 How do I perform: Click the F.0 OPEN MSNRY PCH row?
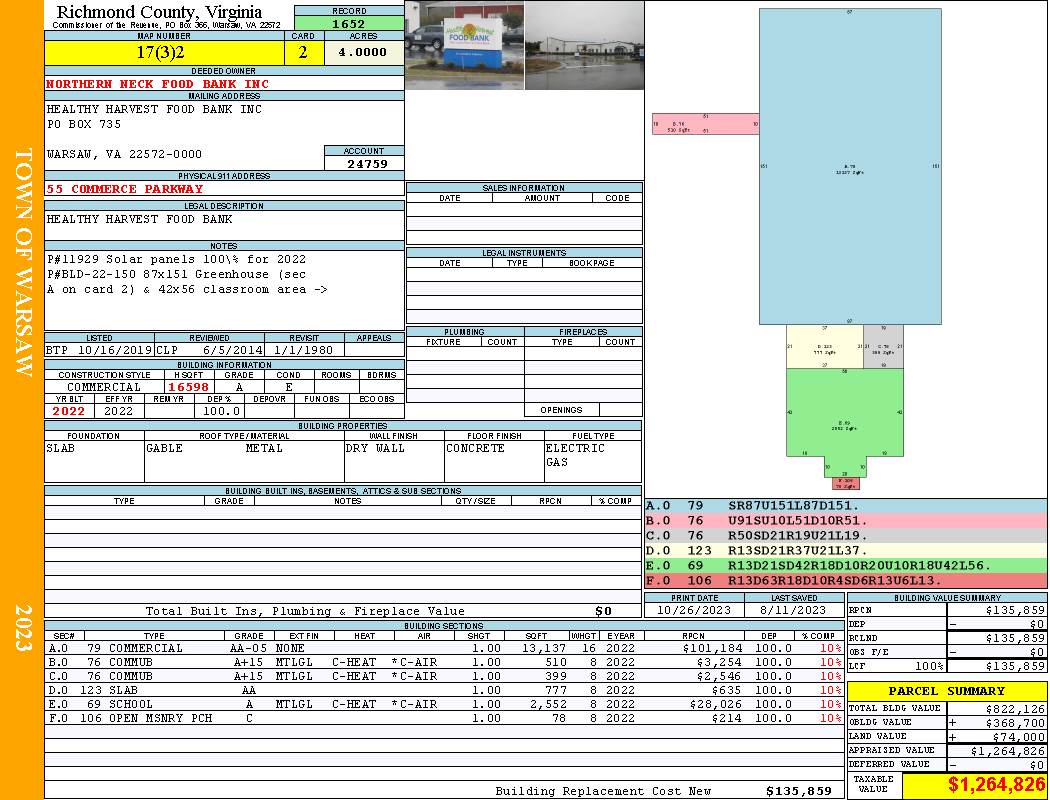pos(445,718)
